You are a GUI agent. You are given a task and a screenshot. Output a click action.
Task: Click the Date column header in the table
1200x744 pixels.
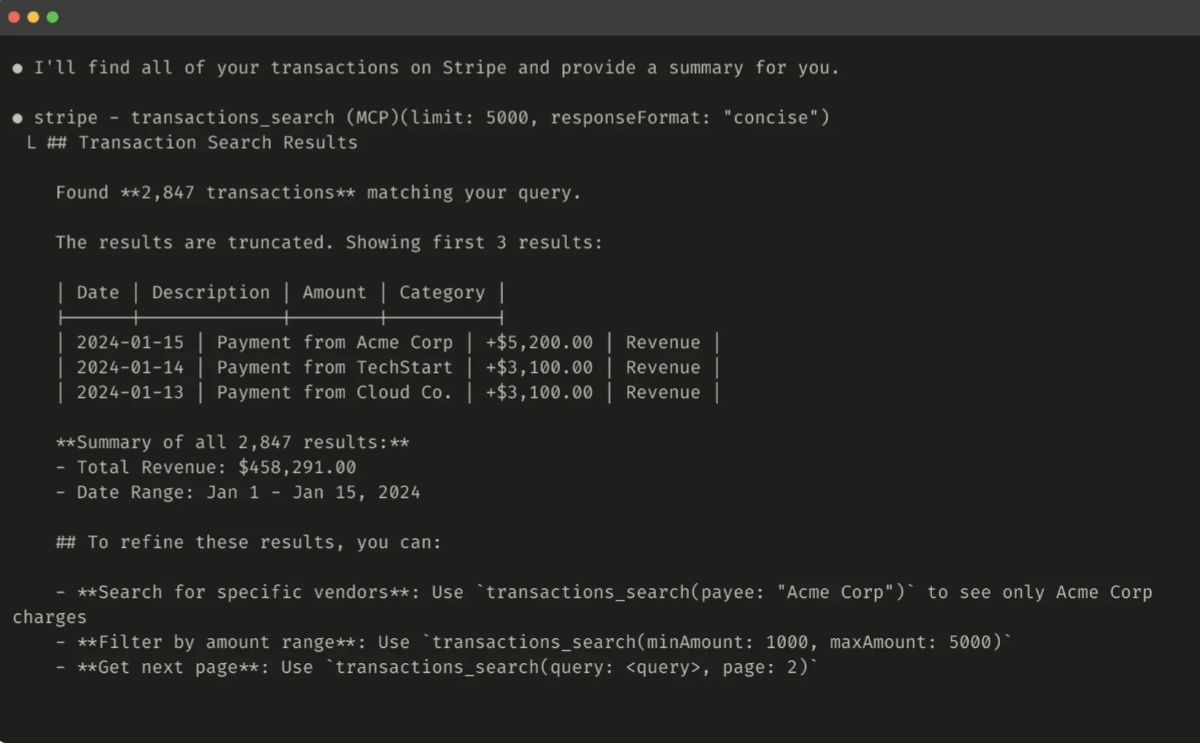(98, 293)
